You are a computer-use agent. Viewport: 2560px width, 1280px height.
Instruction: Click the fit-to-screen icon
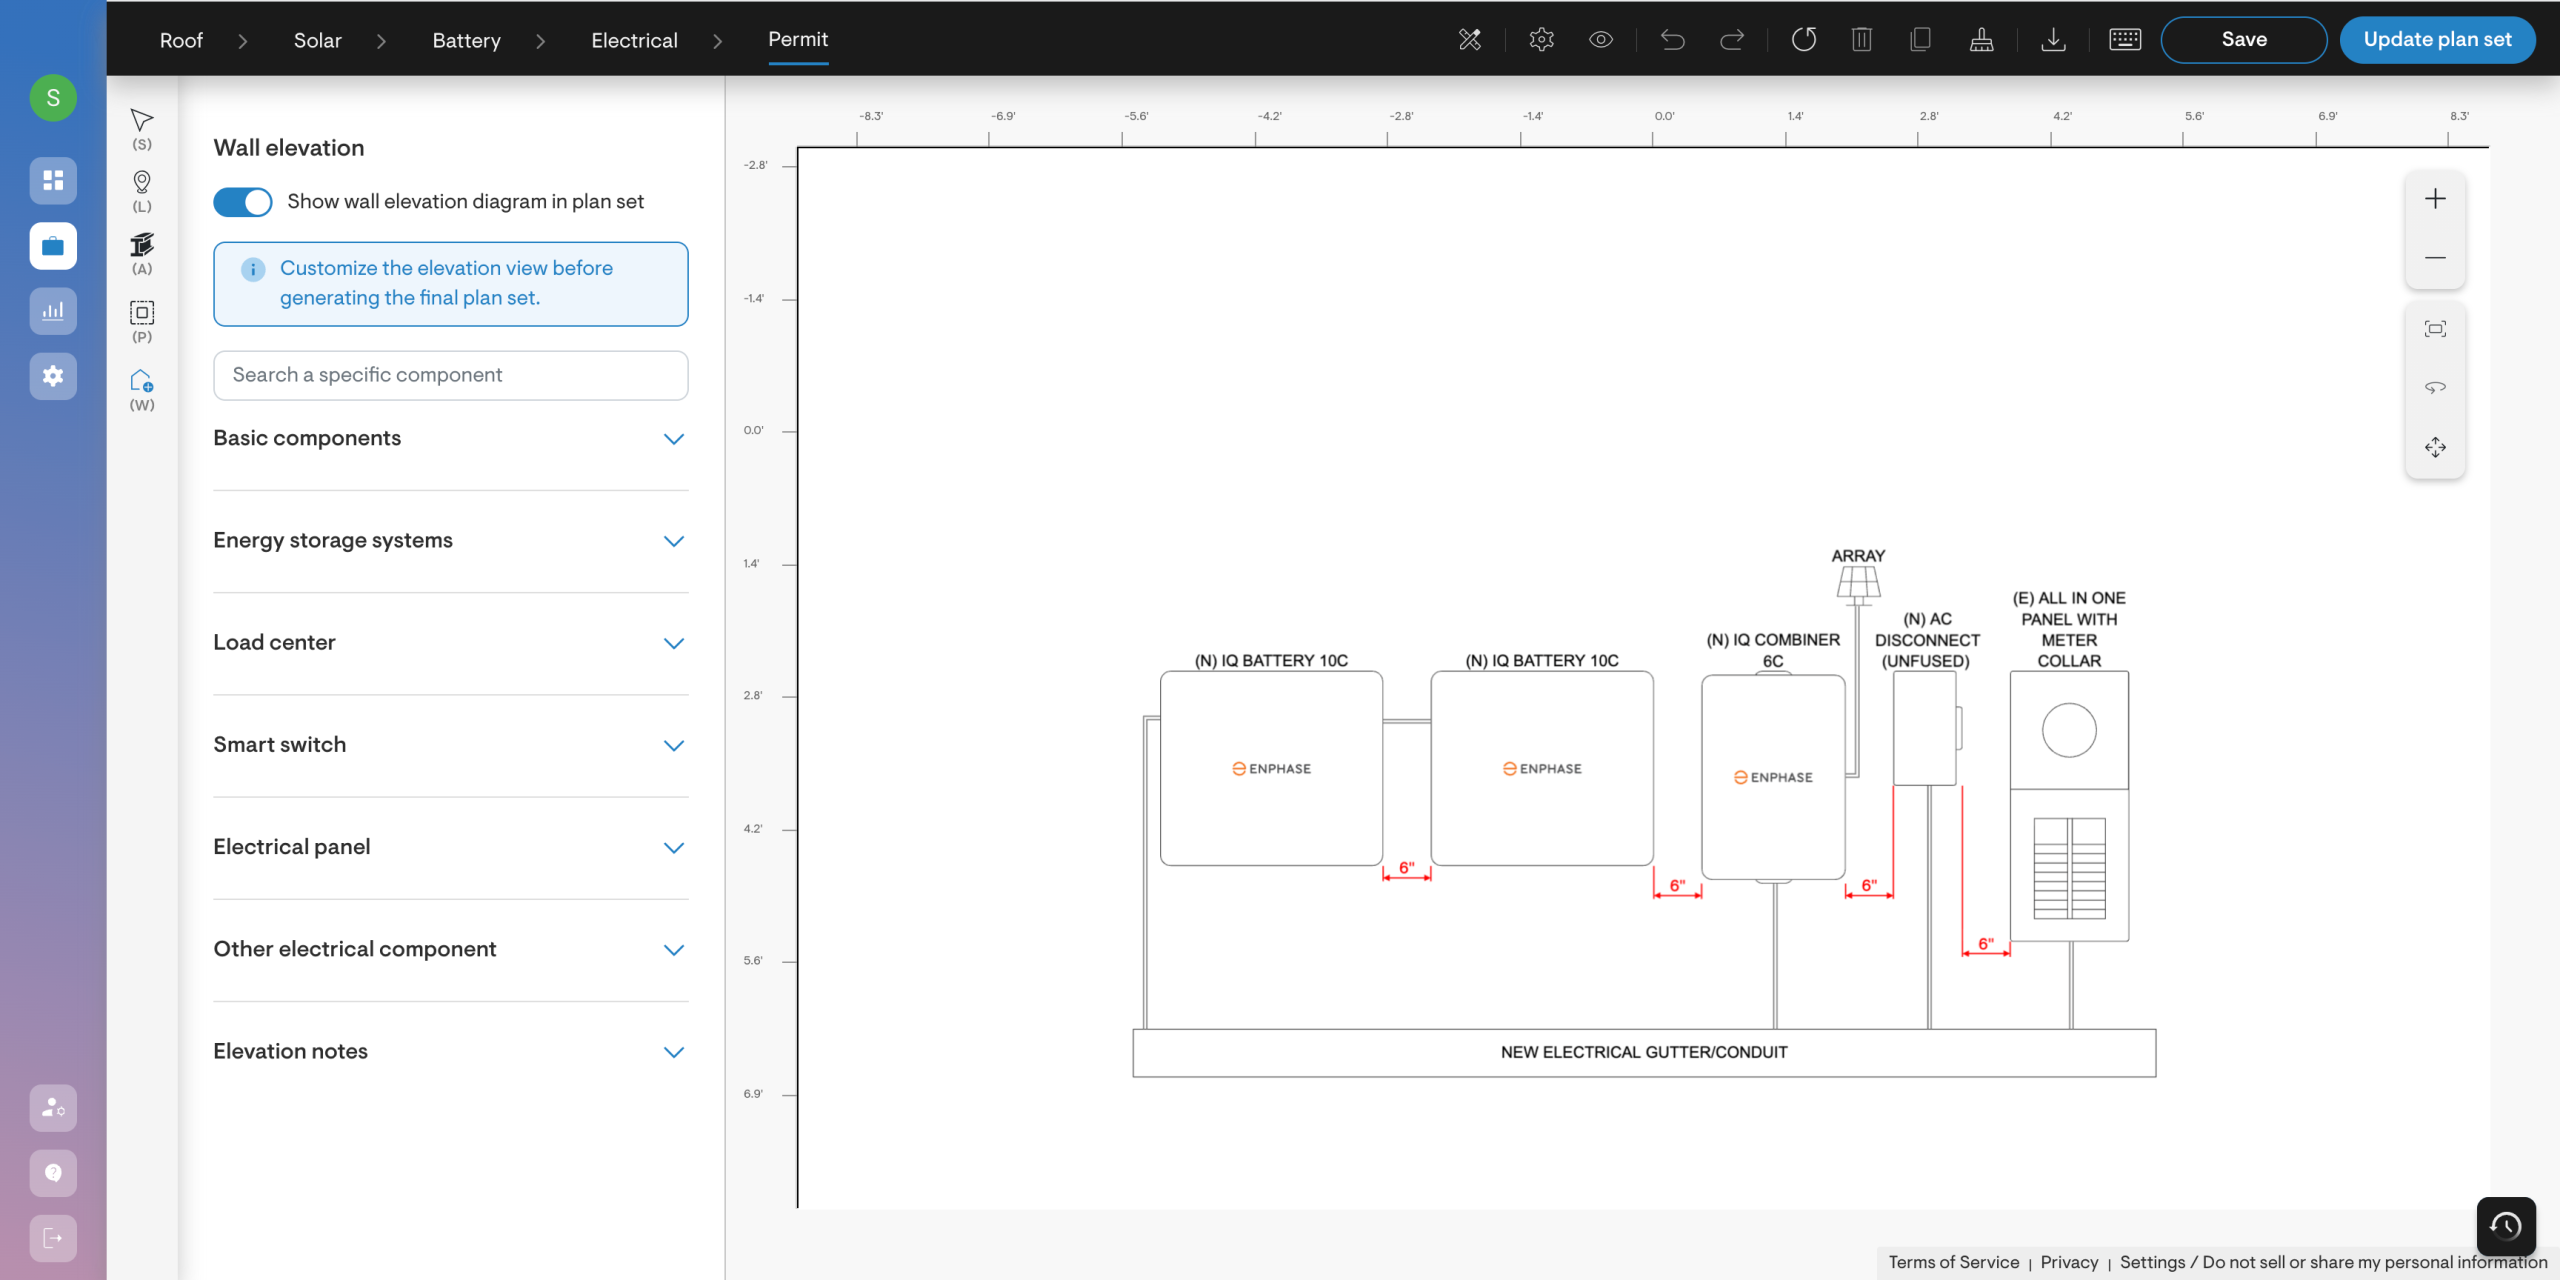pos(2435,329)
